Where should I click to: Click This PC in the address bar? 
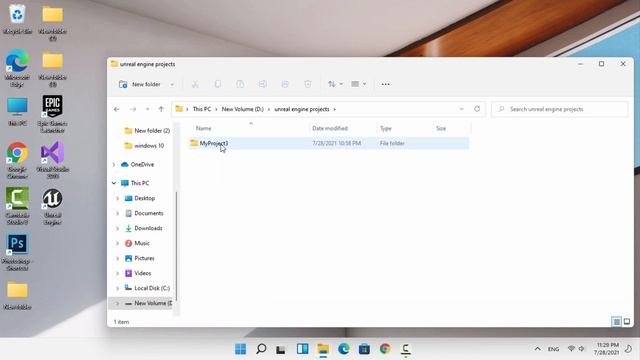(x=202, y=109)
